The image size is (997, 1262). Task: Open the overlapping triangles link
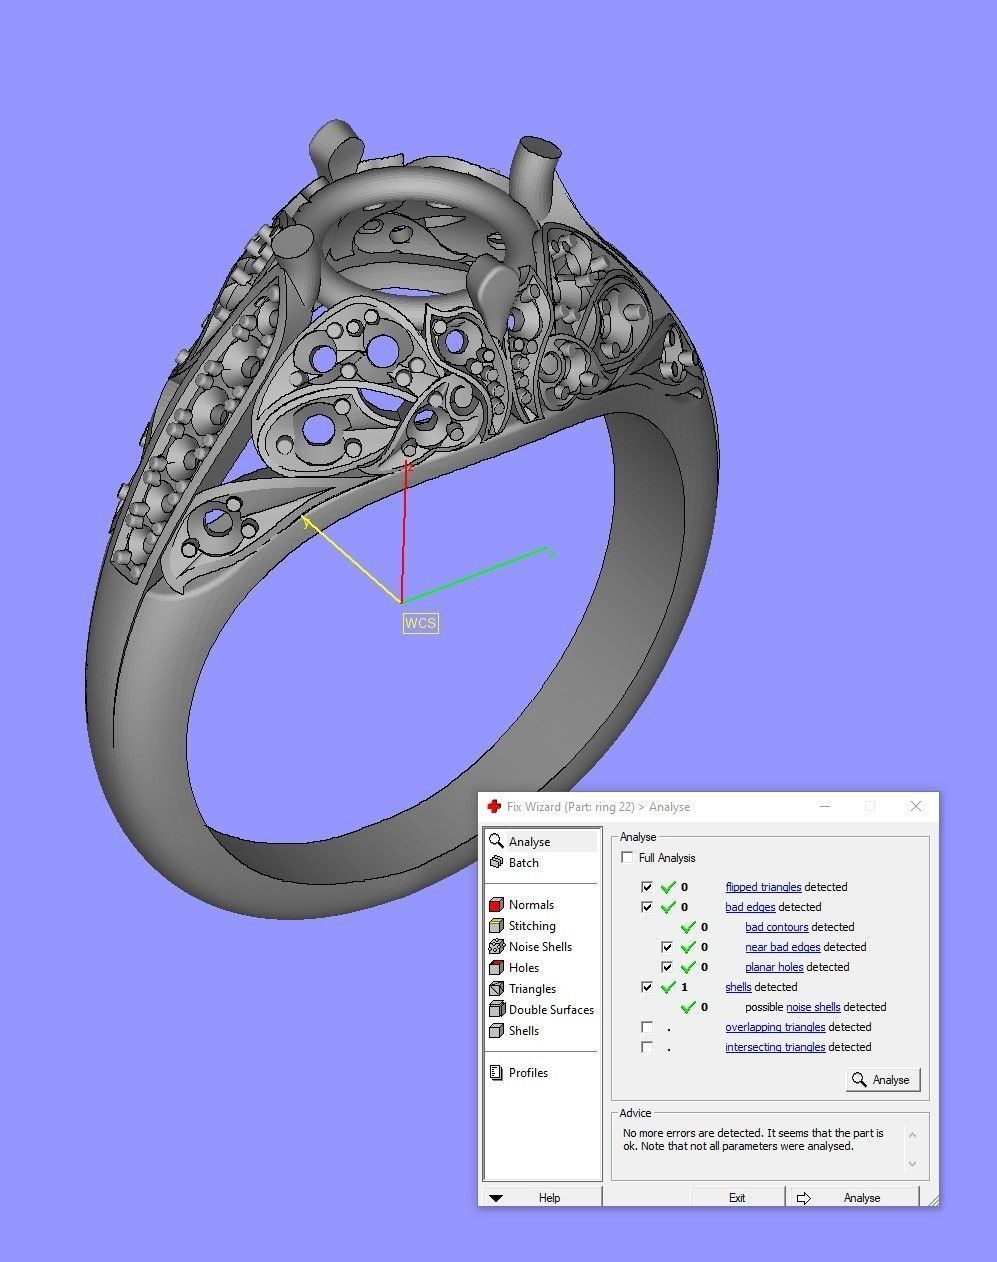coord(775,1027)
